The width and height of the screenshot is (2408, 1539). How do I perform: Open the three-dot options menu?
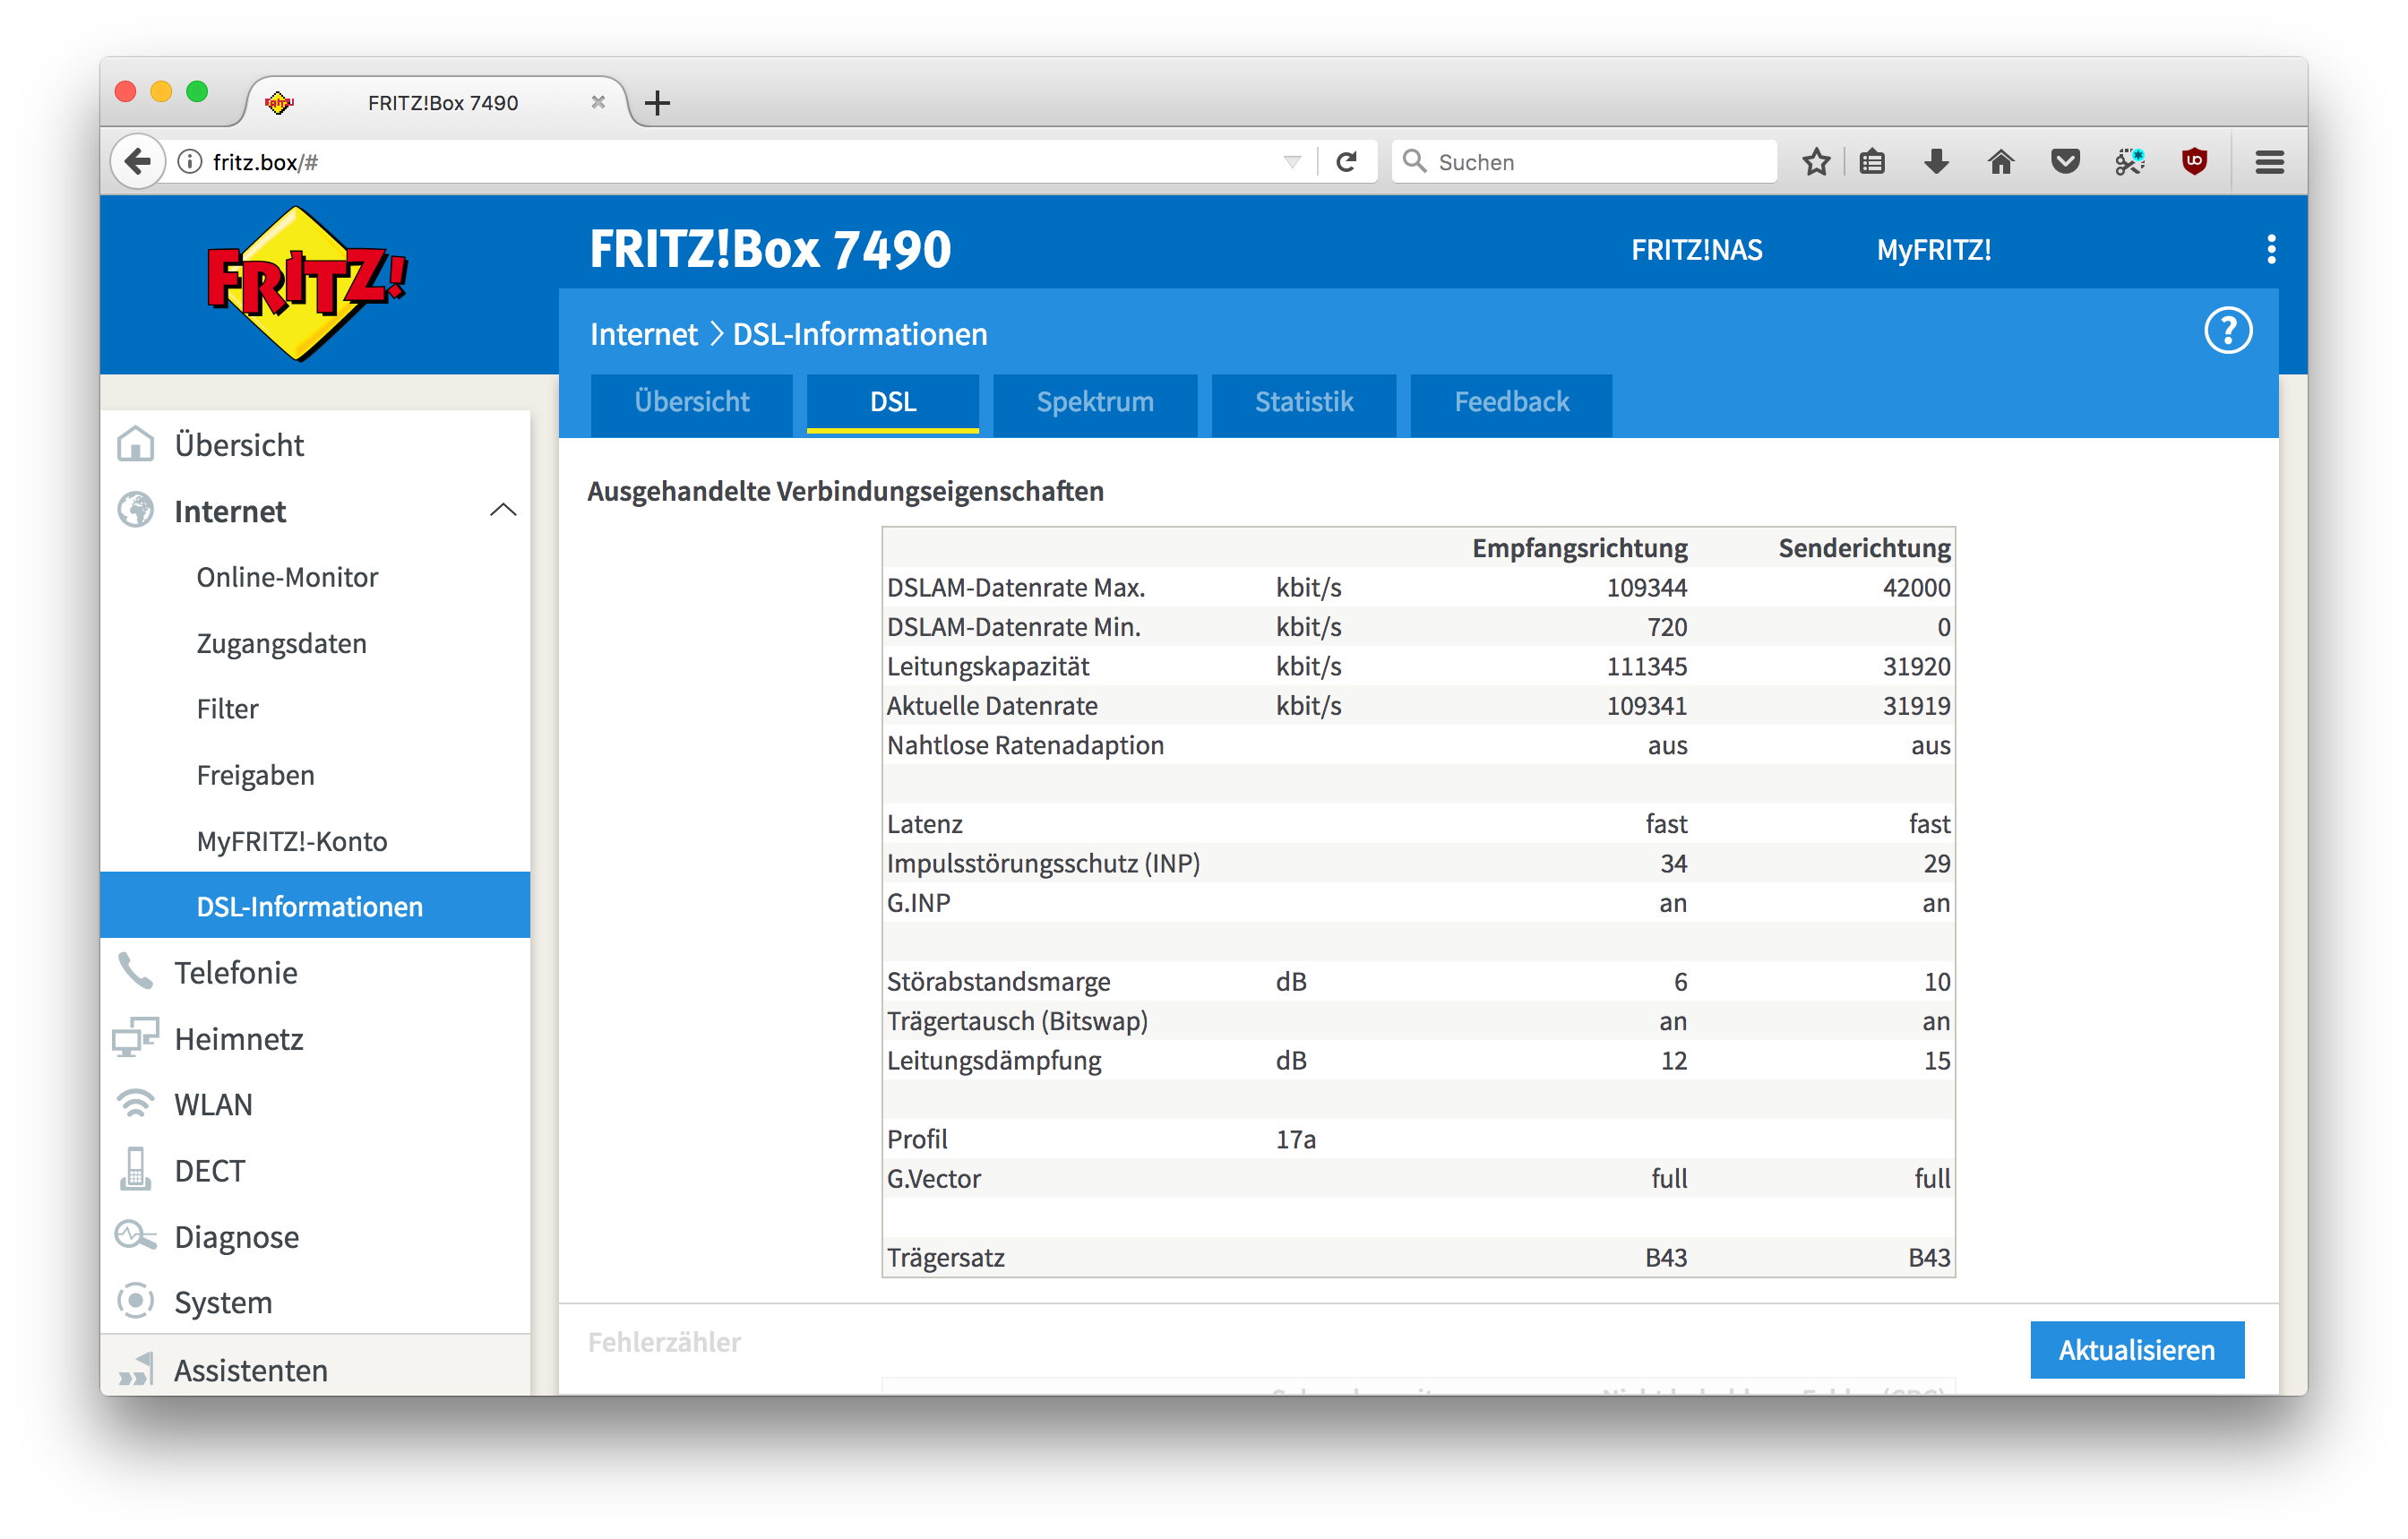2270,249
